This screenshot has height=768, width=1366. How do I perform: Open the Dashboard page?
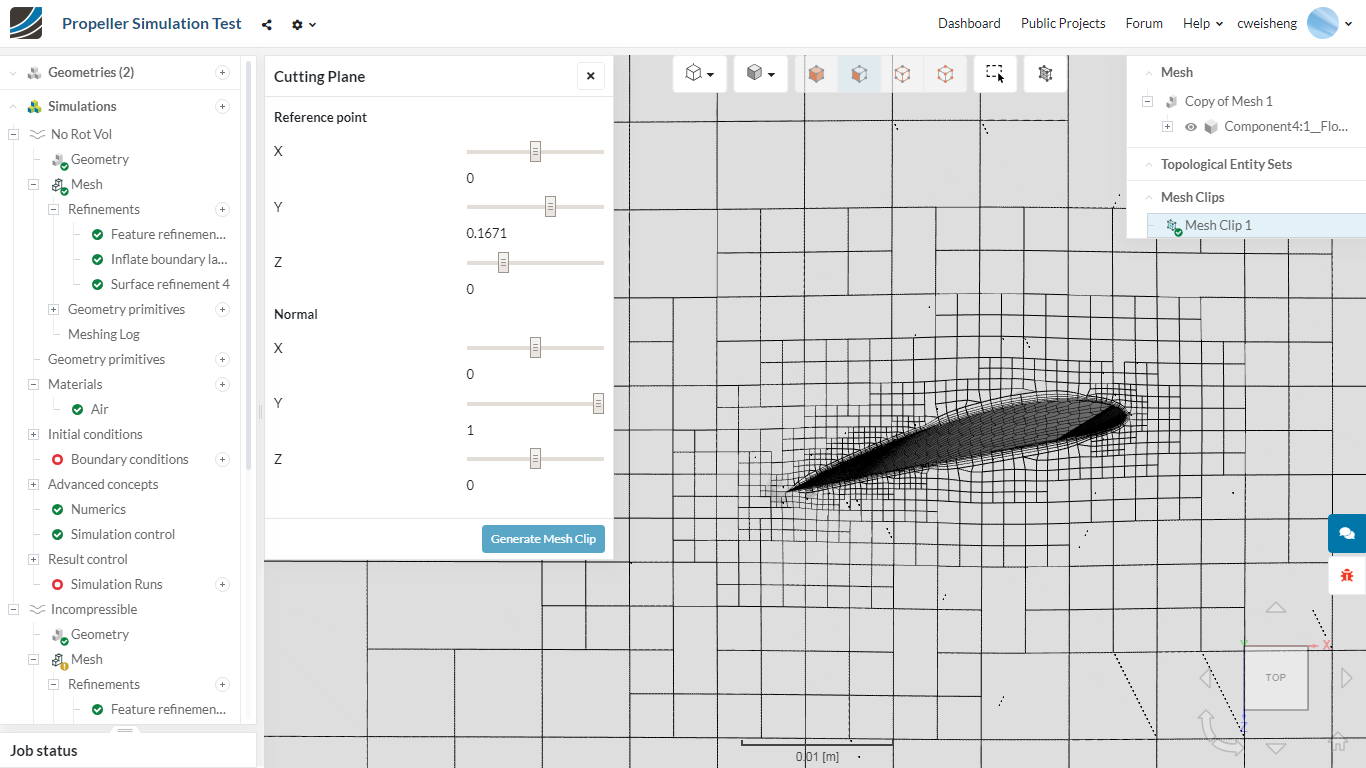[969, 23]
